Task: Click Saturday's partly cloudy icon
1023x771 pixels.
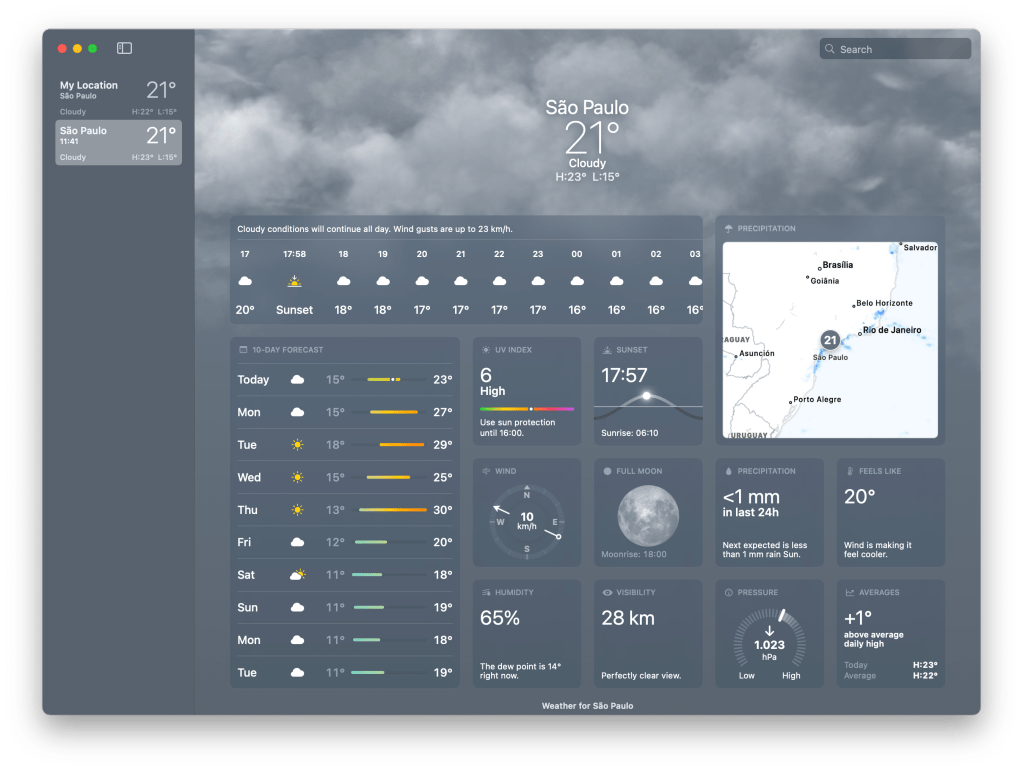Action: click(x=297, y=575)
